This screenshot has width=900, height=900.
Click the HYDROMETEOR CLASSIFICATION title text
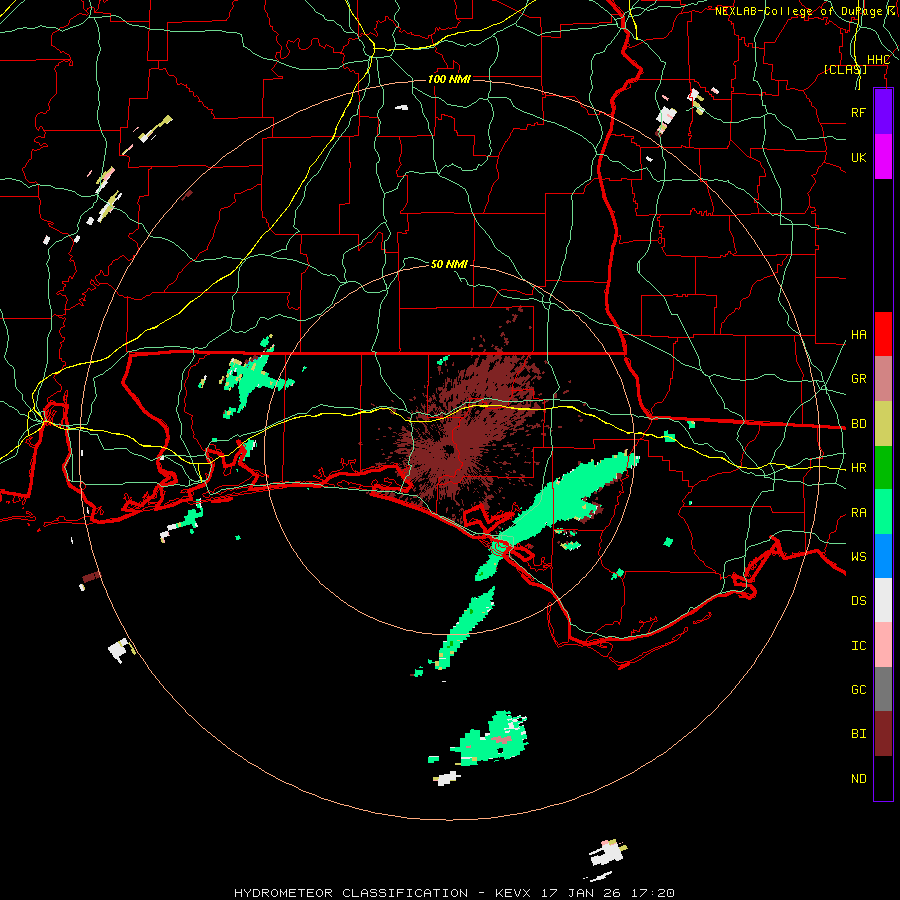click(351, 893)
